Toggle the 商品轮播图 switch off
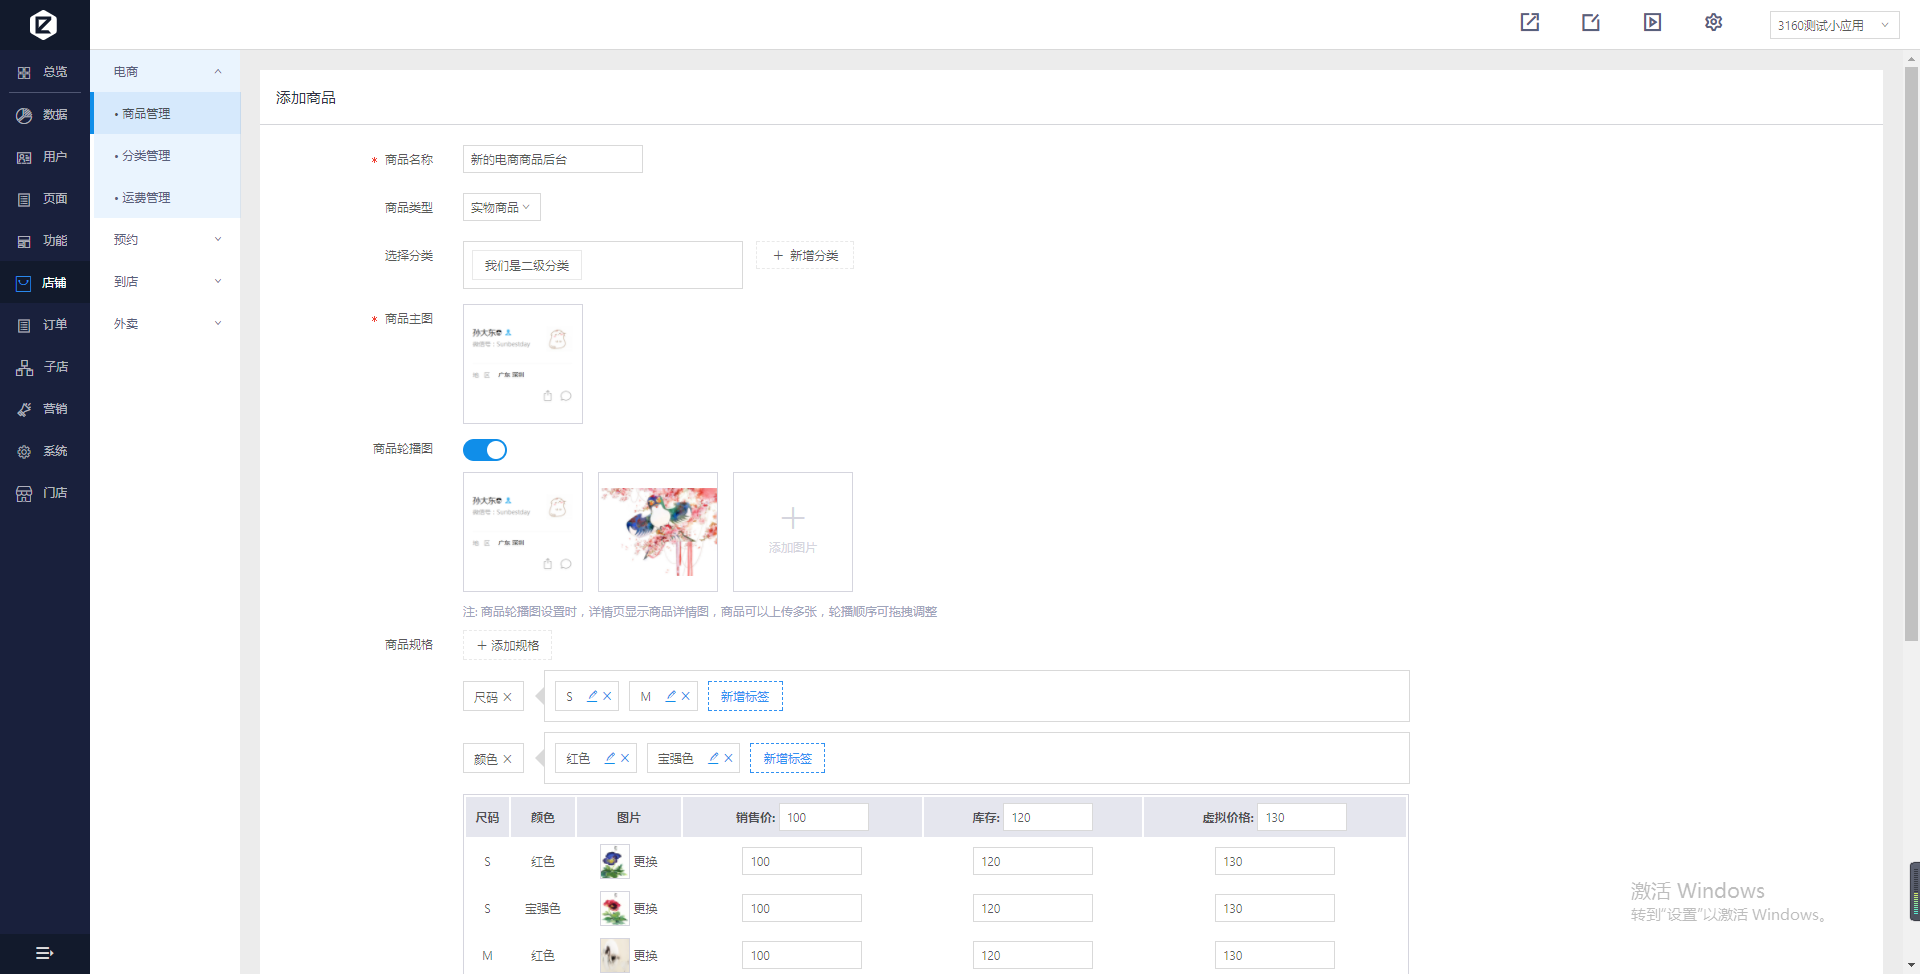 (x=485, y=450)
